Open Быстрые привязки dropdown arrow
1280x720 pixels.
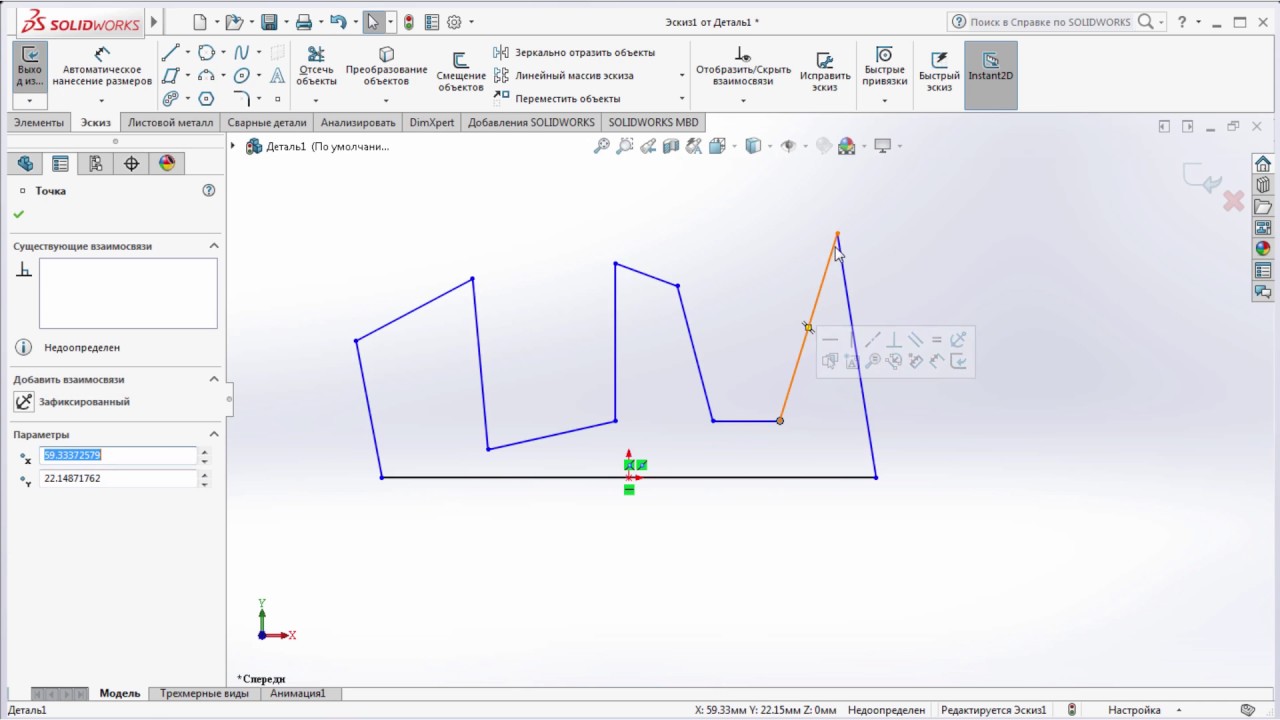click(x=884, y=100)
